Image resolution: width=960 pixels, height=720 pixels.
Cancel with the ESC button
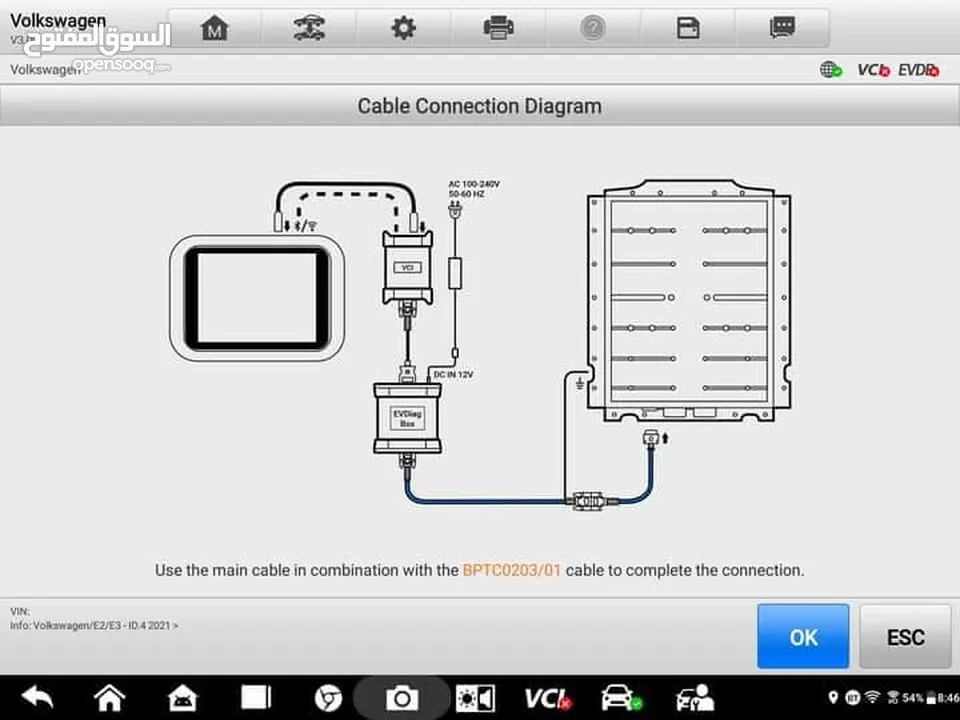(906, 637)
